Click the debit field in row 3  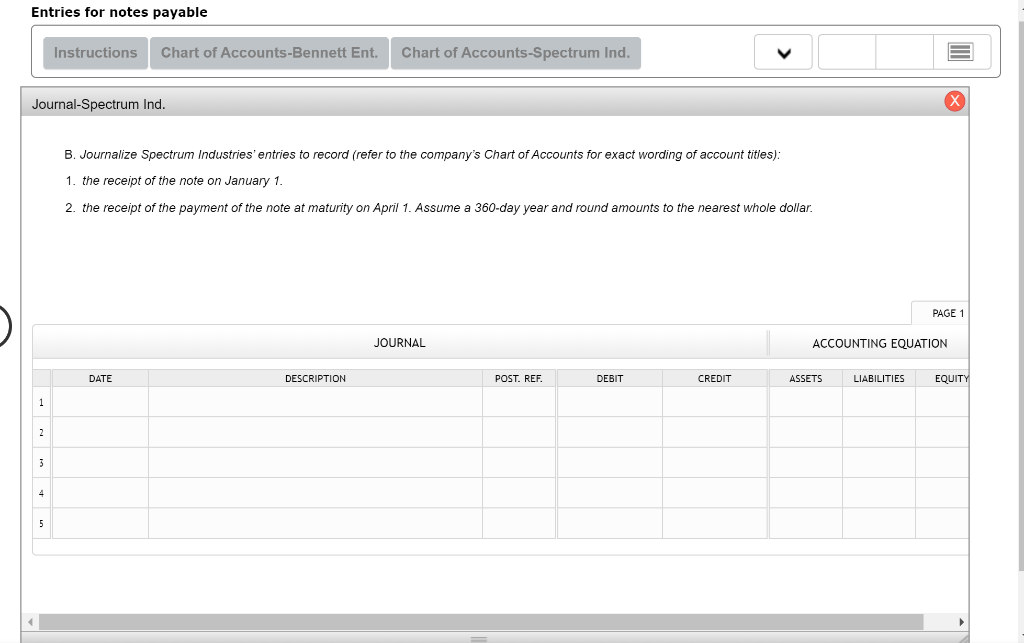point(610,463)
